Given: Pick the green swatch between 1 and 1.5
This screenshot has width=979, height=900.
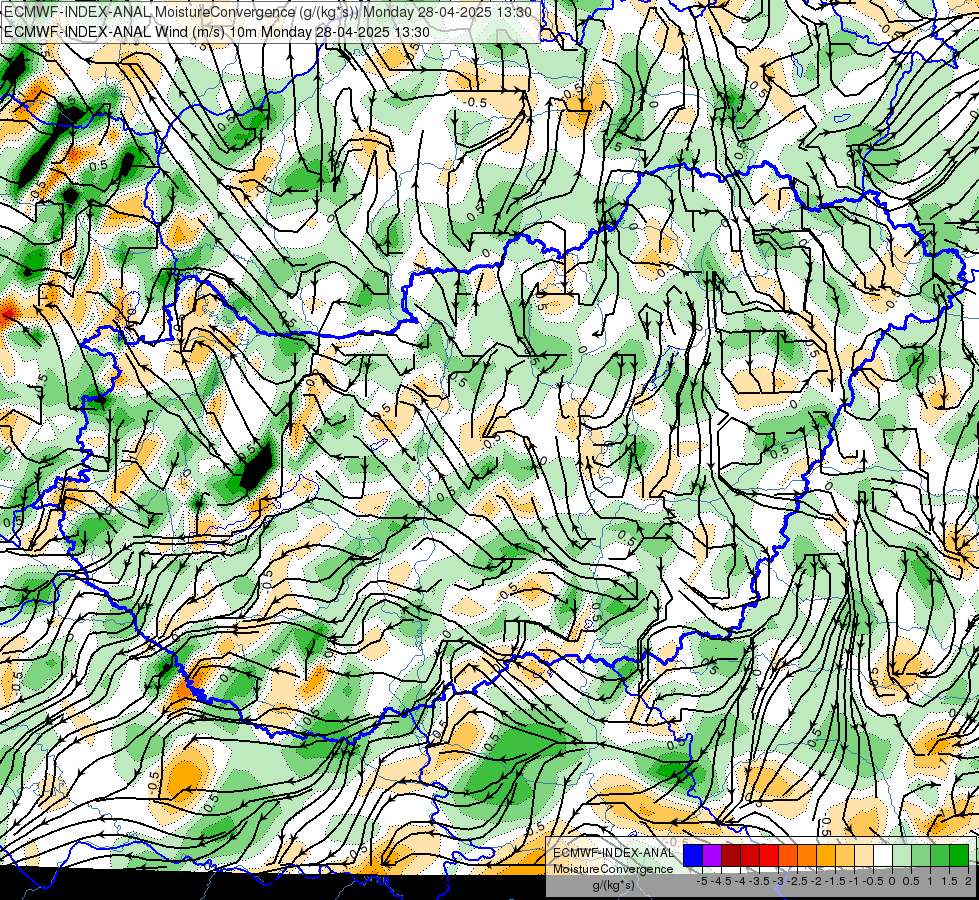Looking at the screenshot, I should click(940, 855).
